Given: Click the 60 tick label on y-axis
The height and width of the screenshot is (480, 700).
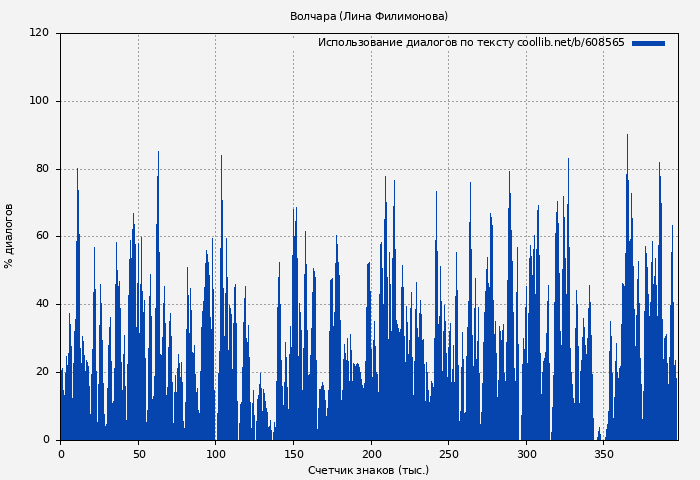Looking at the screenshot, I should 42,236.
